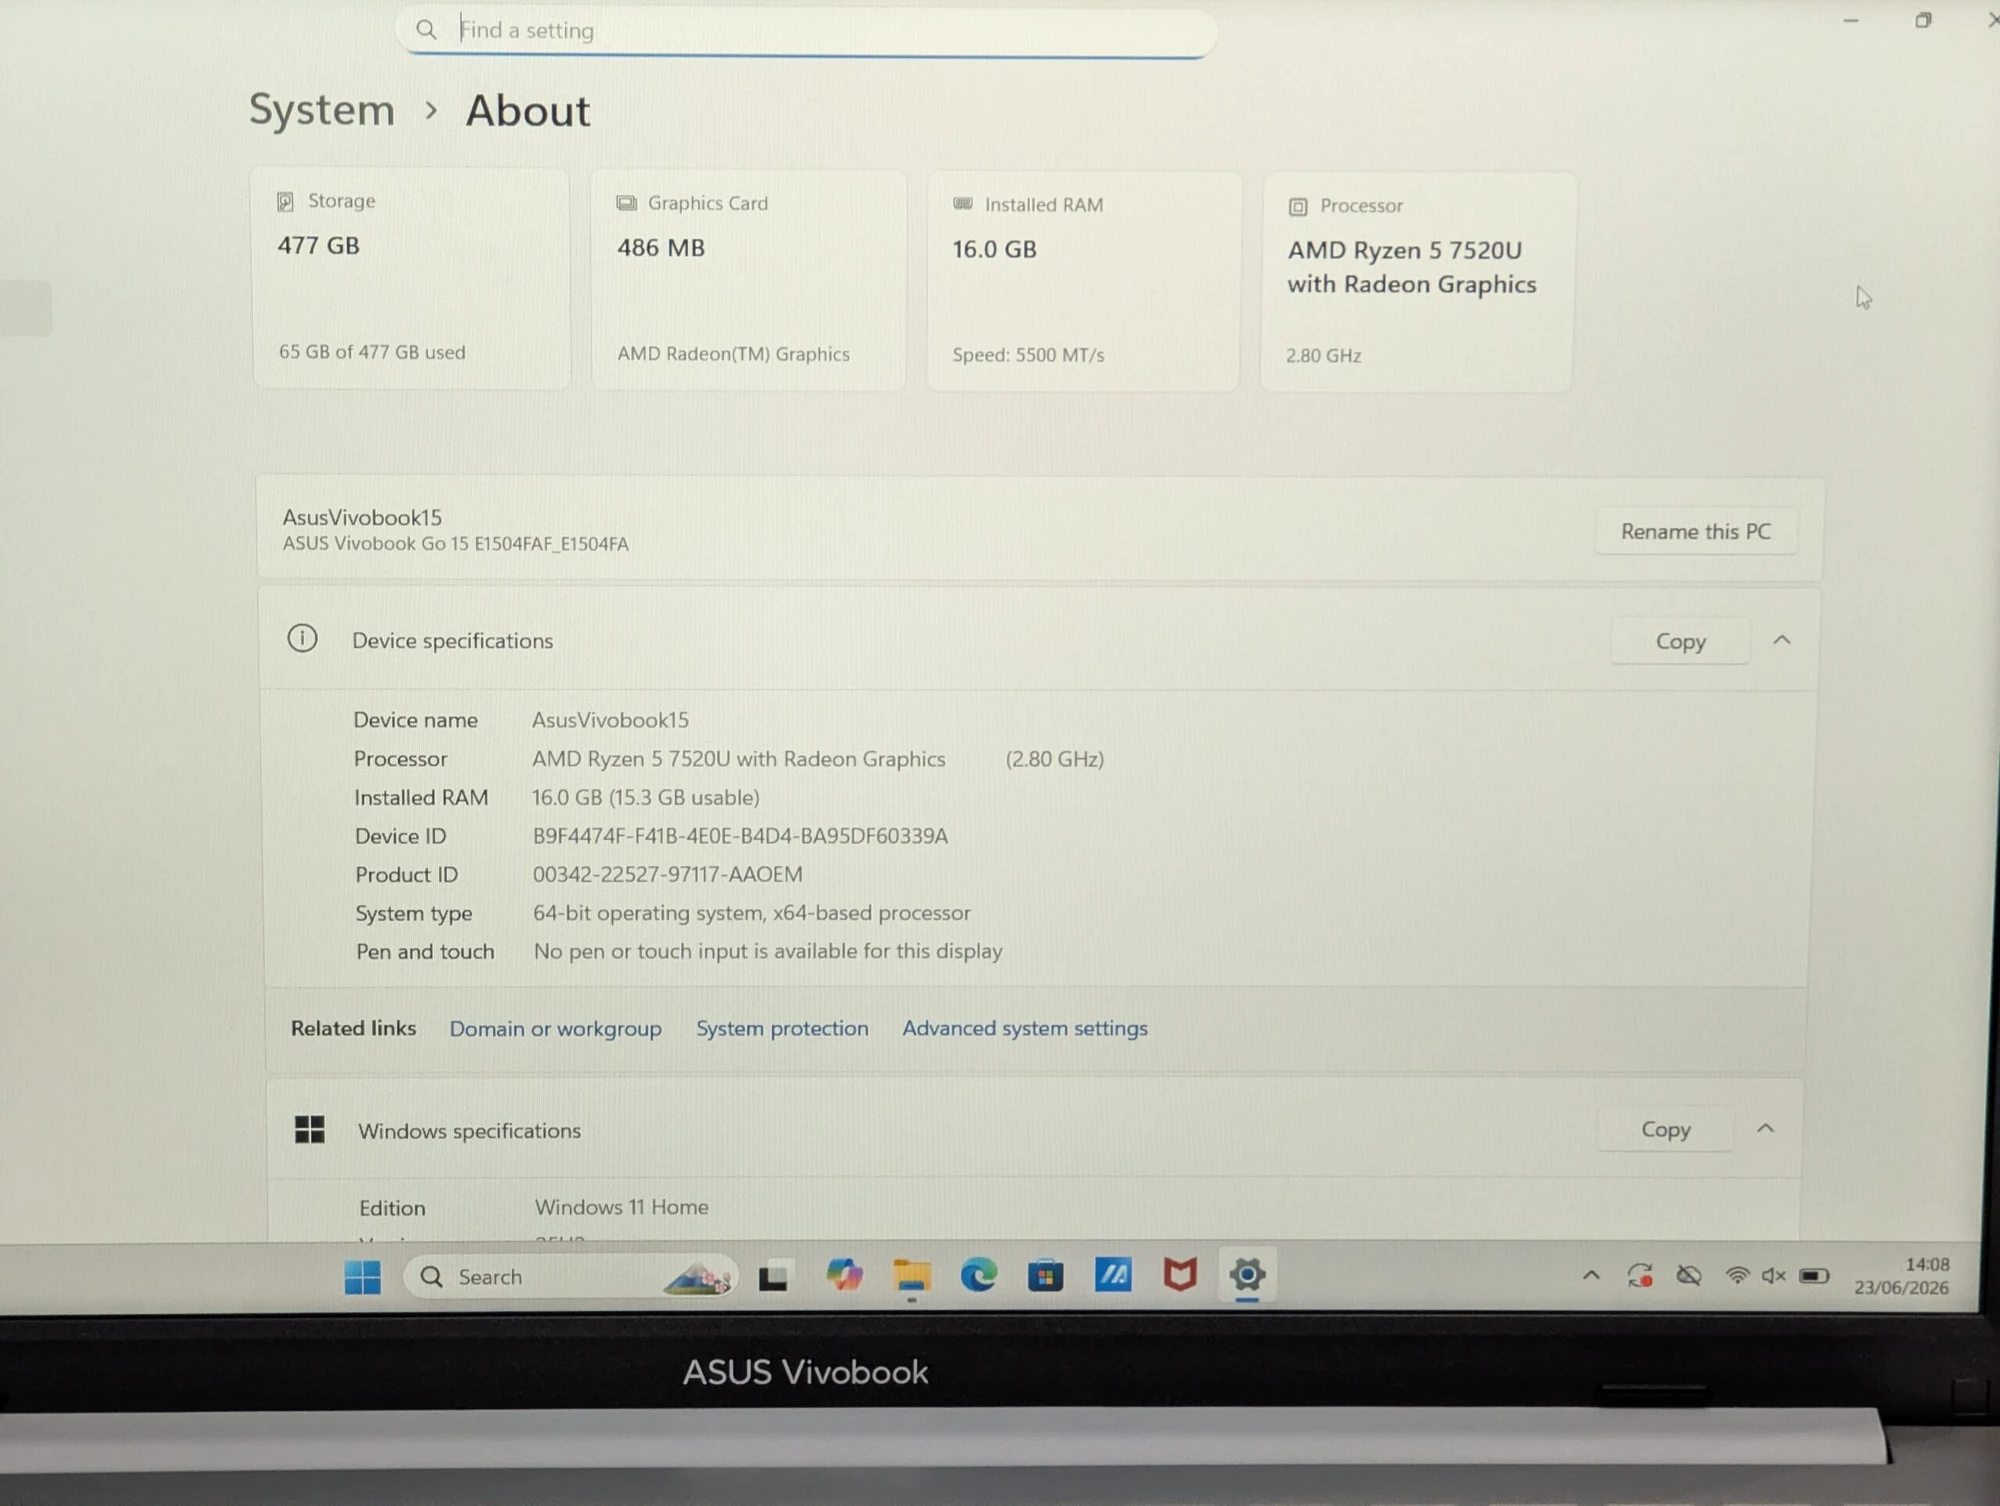
Task: Open the Processor info card
Action: (x=1417, y=282)
